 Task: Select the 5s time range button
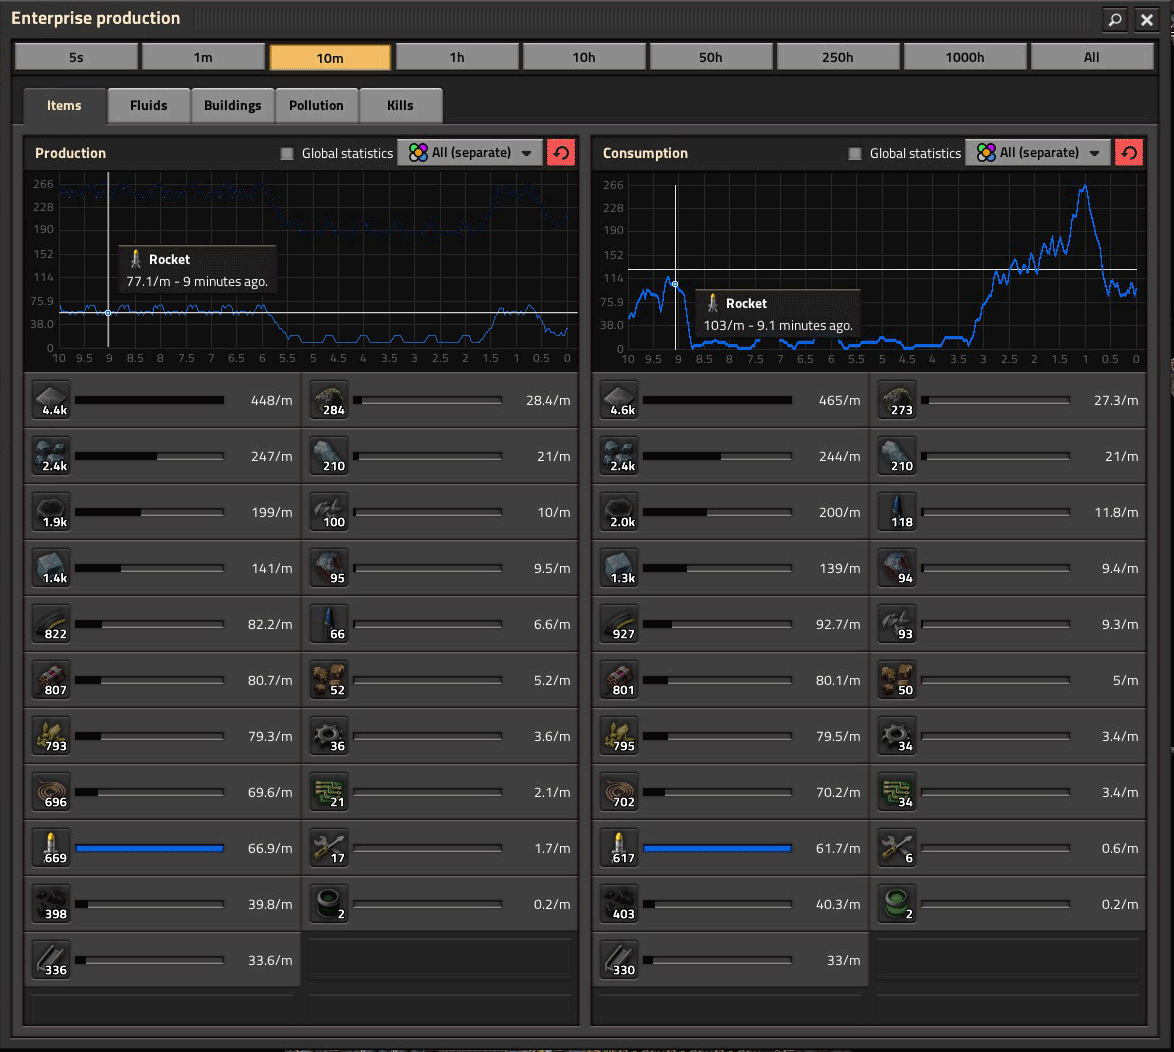pos(76,57)
